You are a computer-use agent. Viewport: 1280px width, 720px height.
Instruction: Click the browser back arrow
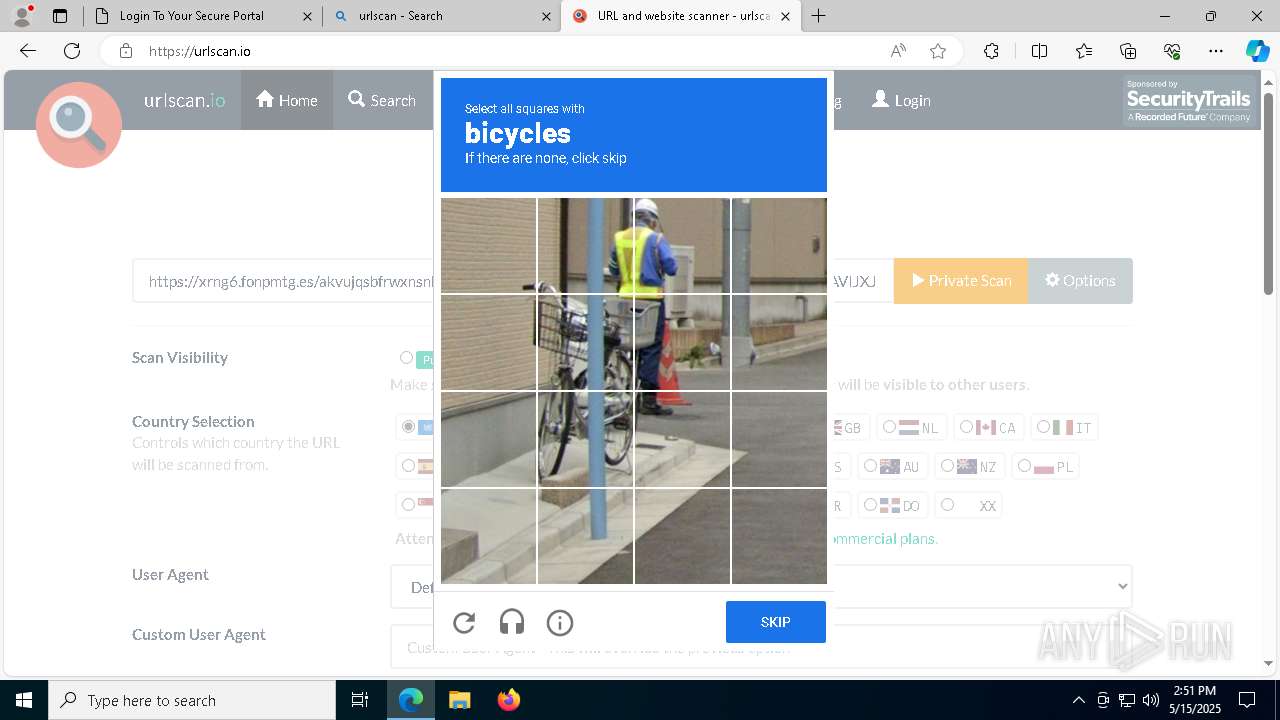click(28, 51)
